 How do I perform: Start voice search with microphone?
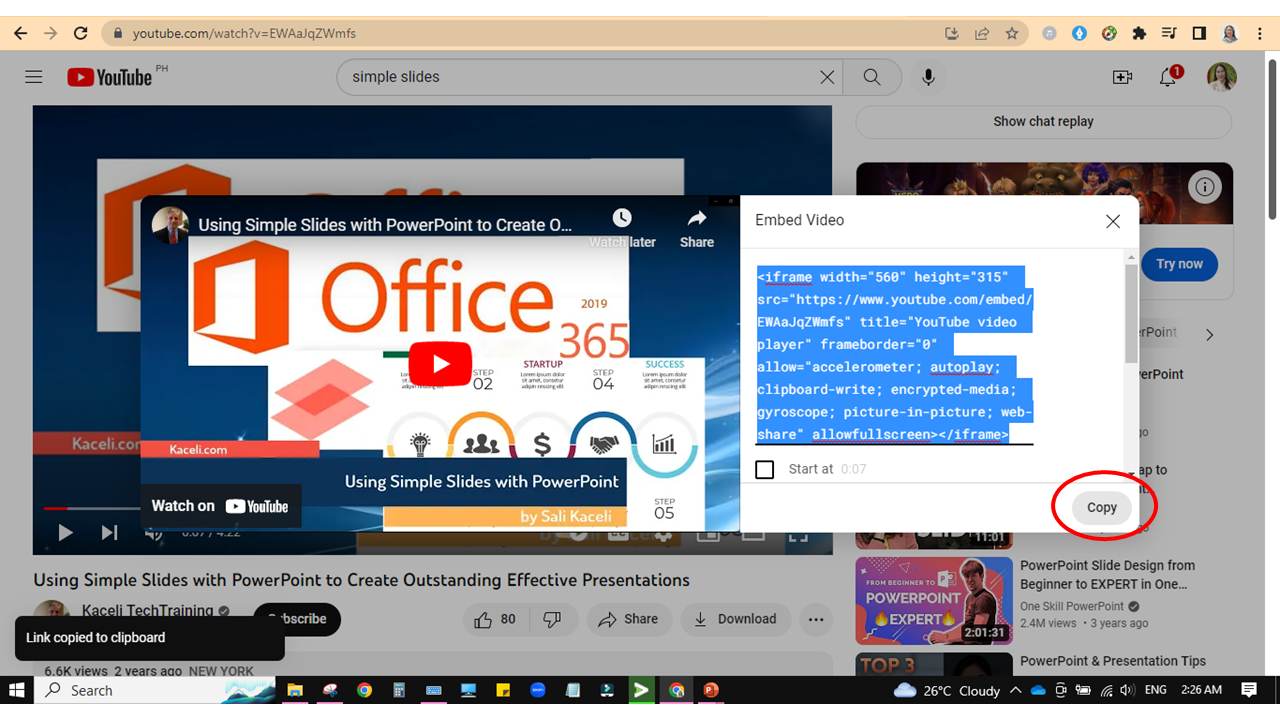coord(929,77)
